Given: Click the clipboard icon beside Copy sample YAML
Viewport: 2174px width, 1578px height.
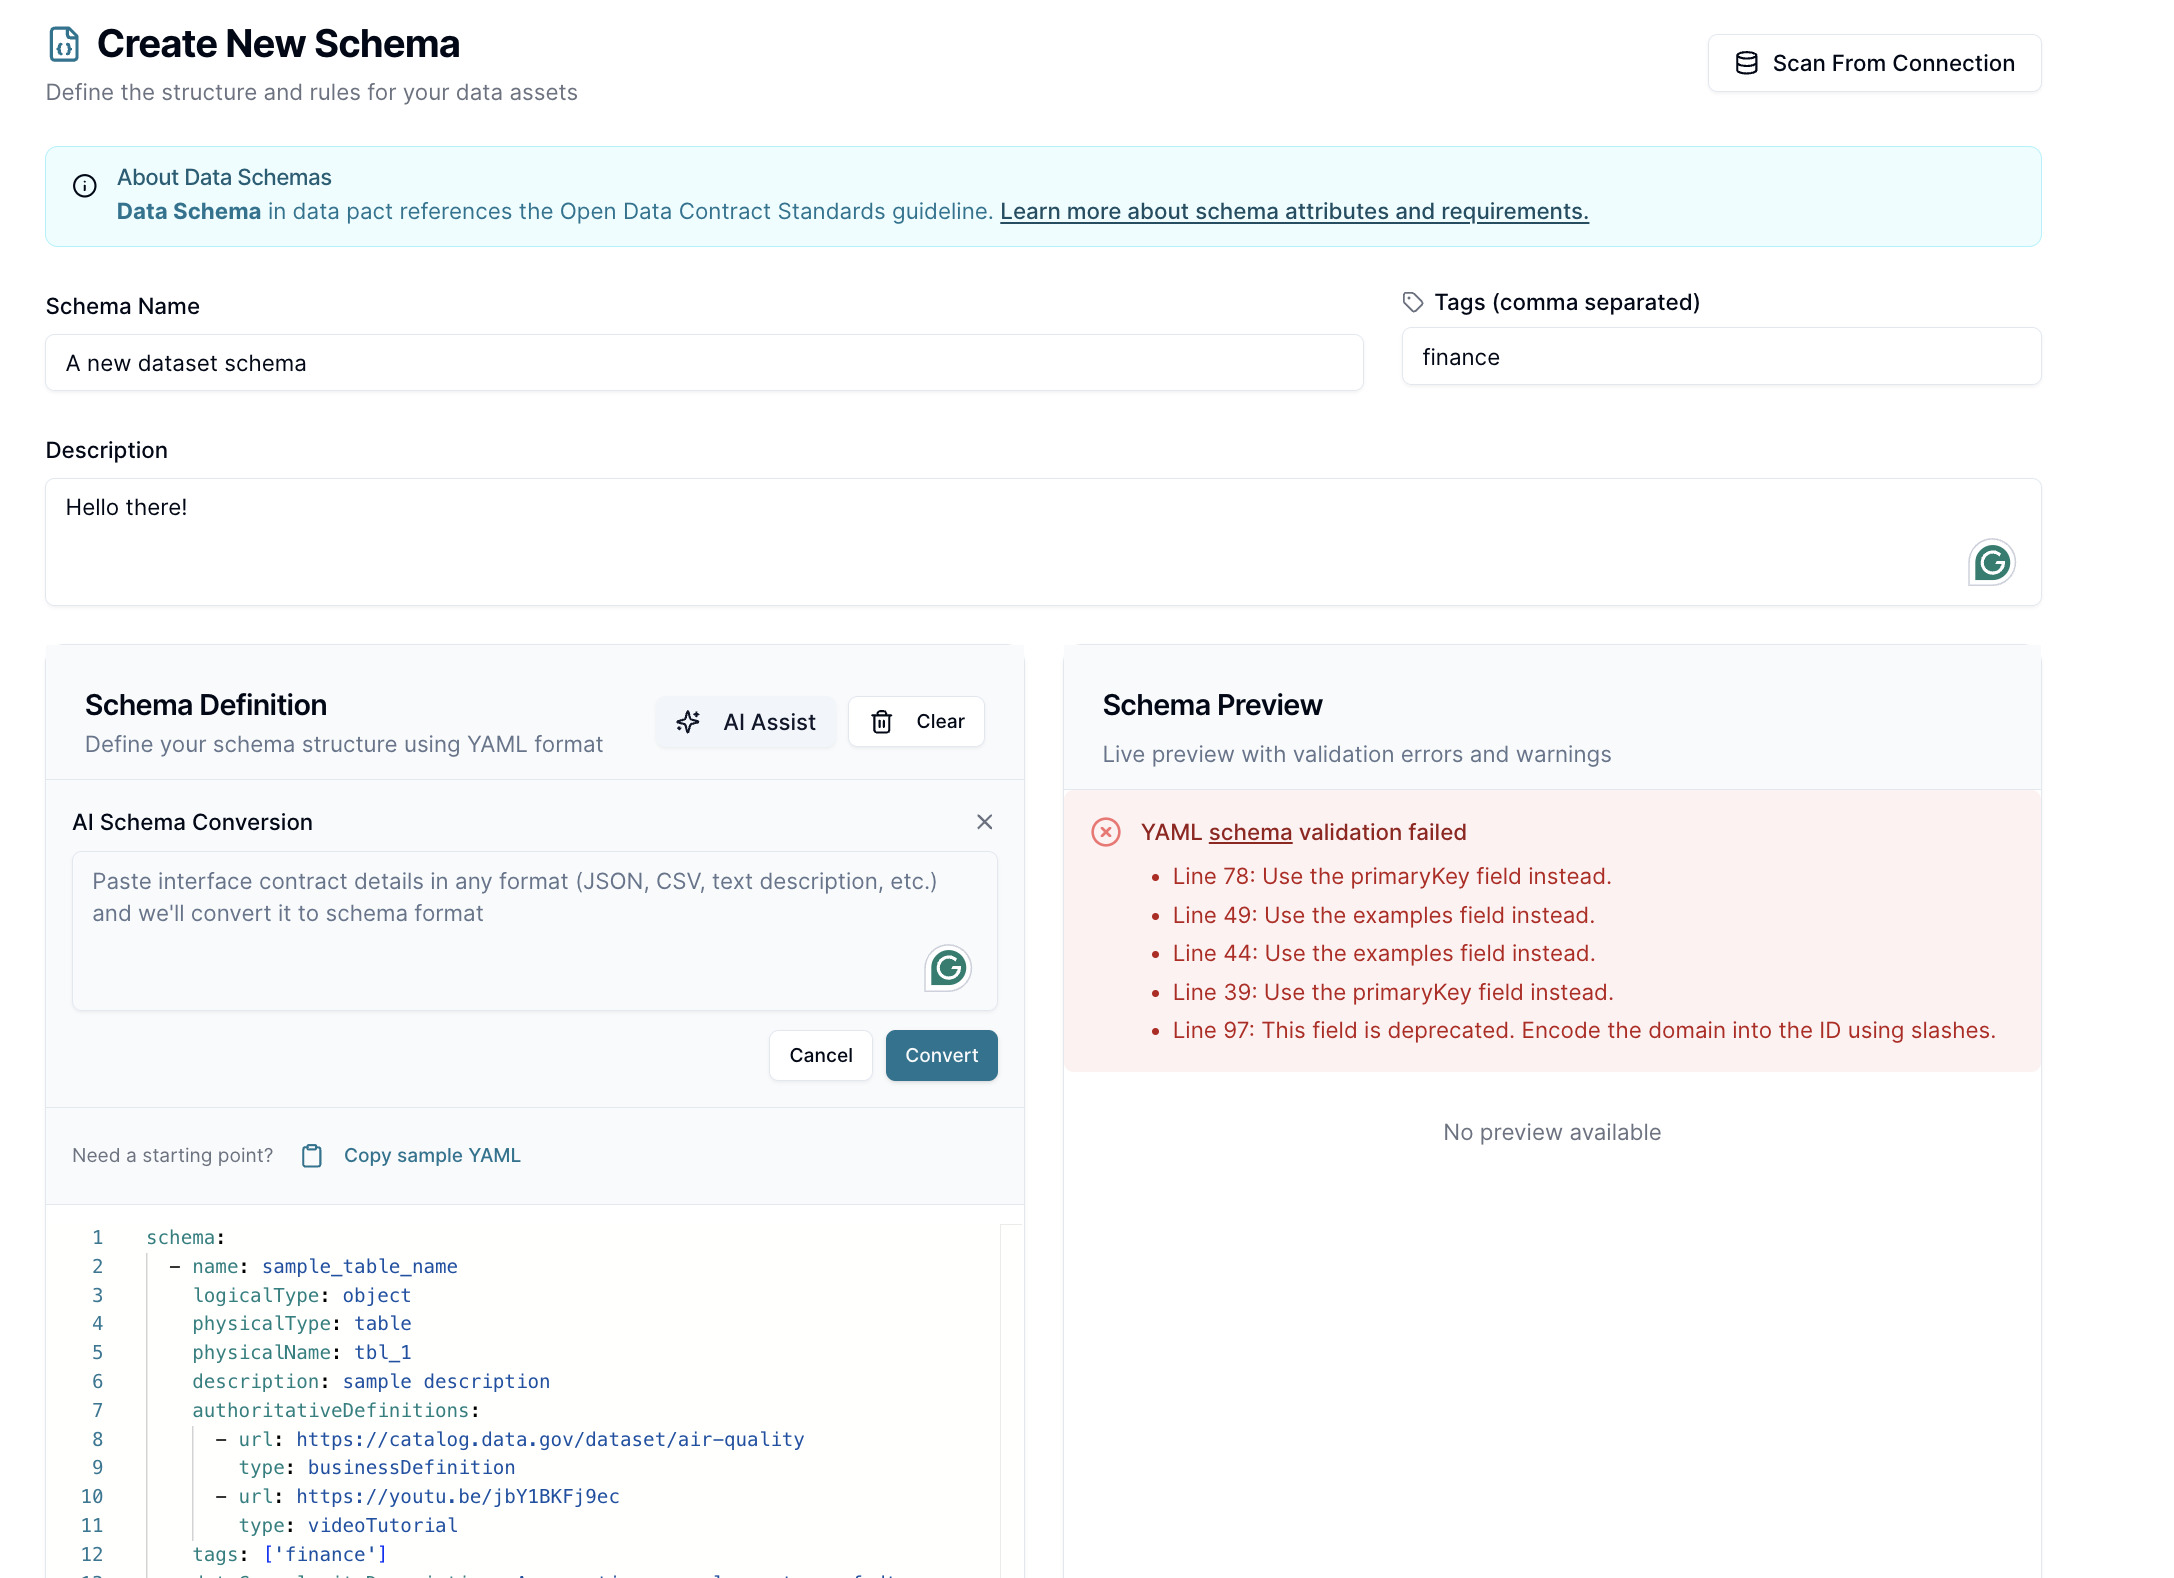Looking at the screenshot, I should [312, 1156].
